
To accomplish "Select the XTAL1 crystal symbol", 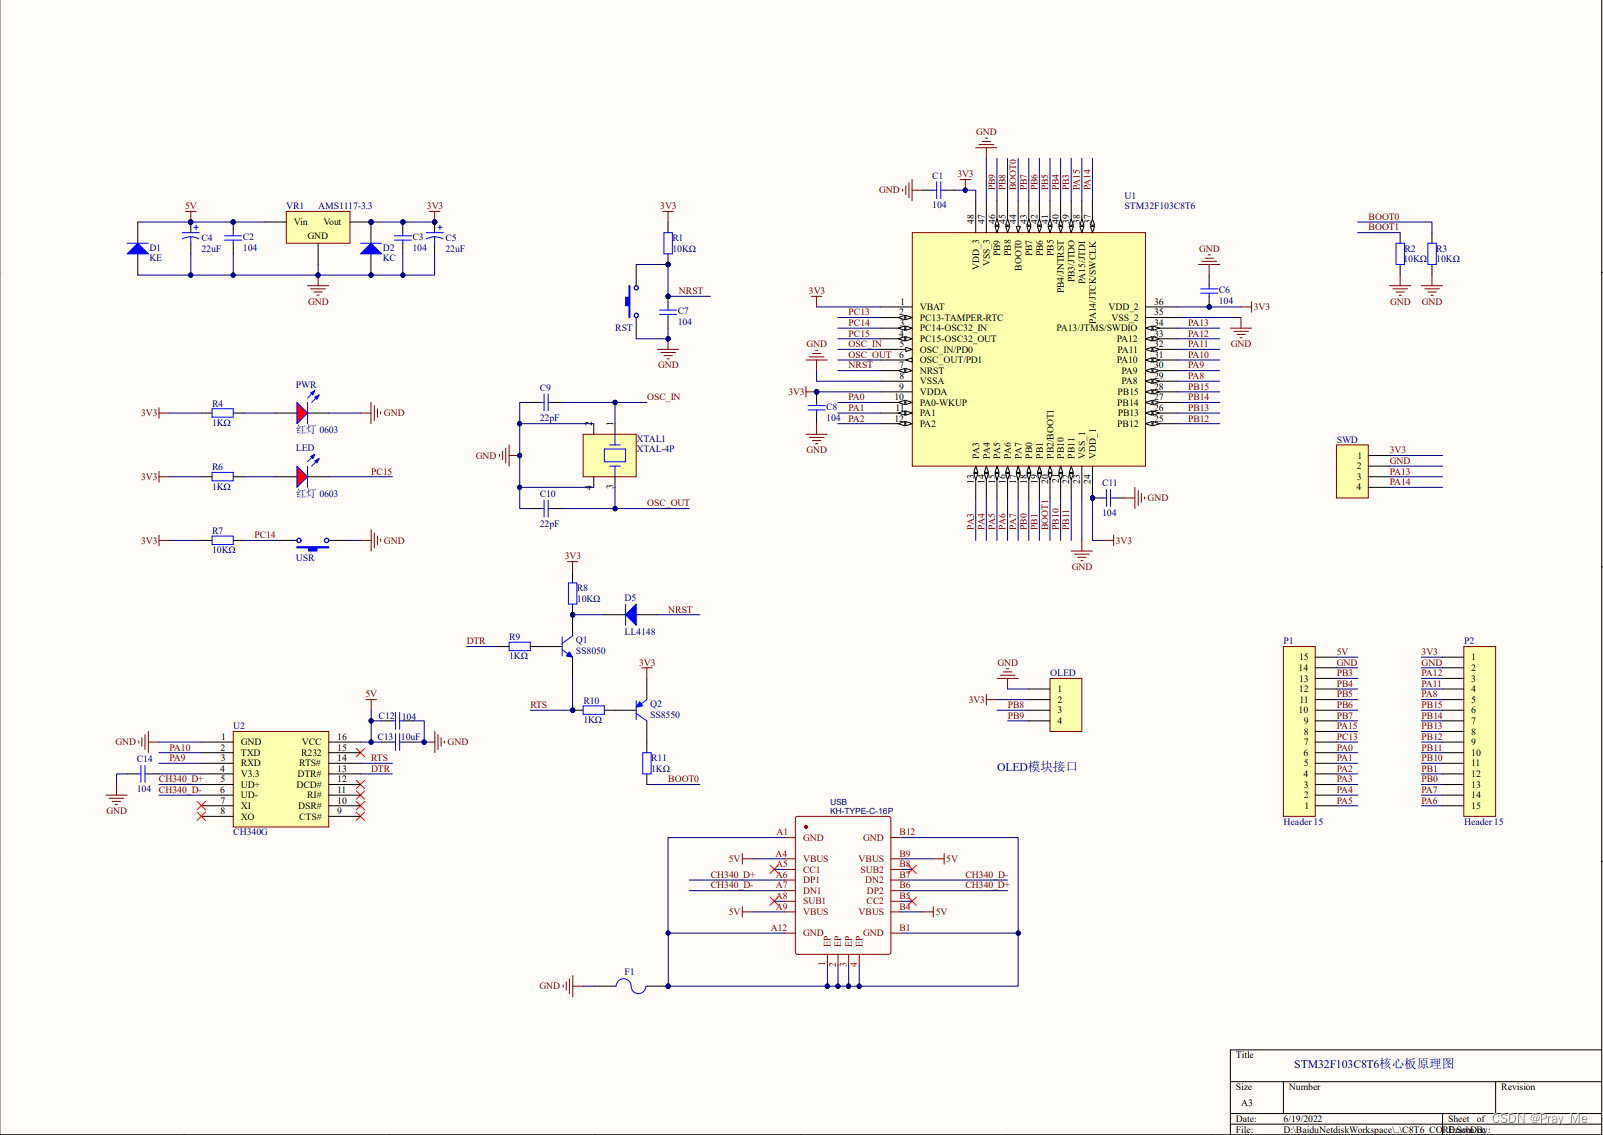I will click(610, 455).
